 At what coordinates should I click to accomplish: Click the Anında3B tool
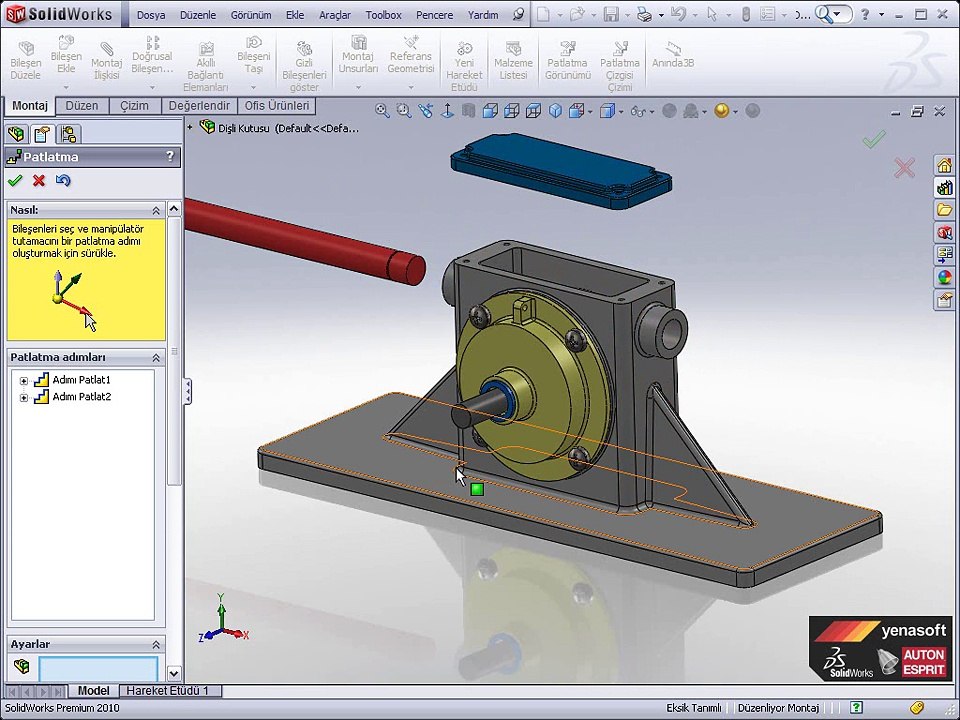(x=673, y=55)
